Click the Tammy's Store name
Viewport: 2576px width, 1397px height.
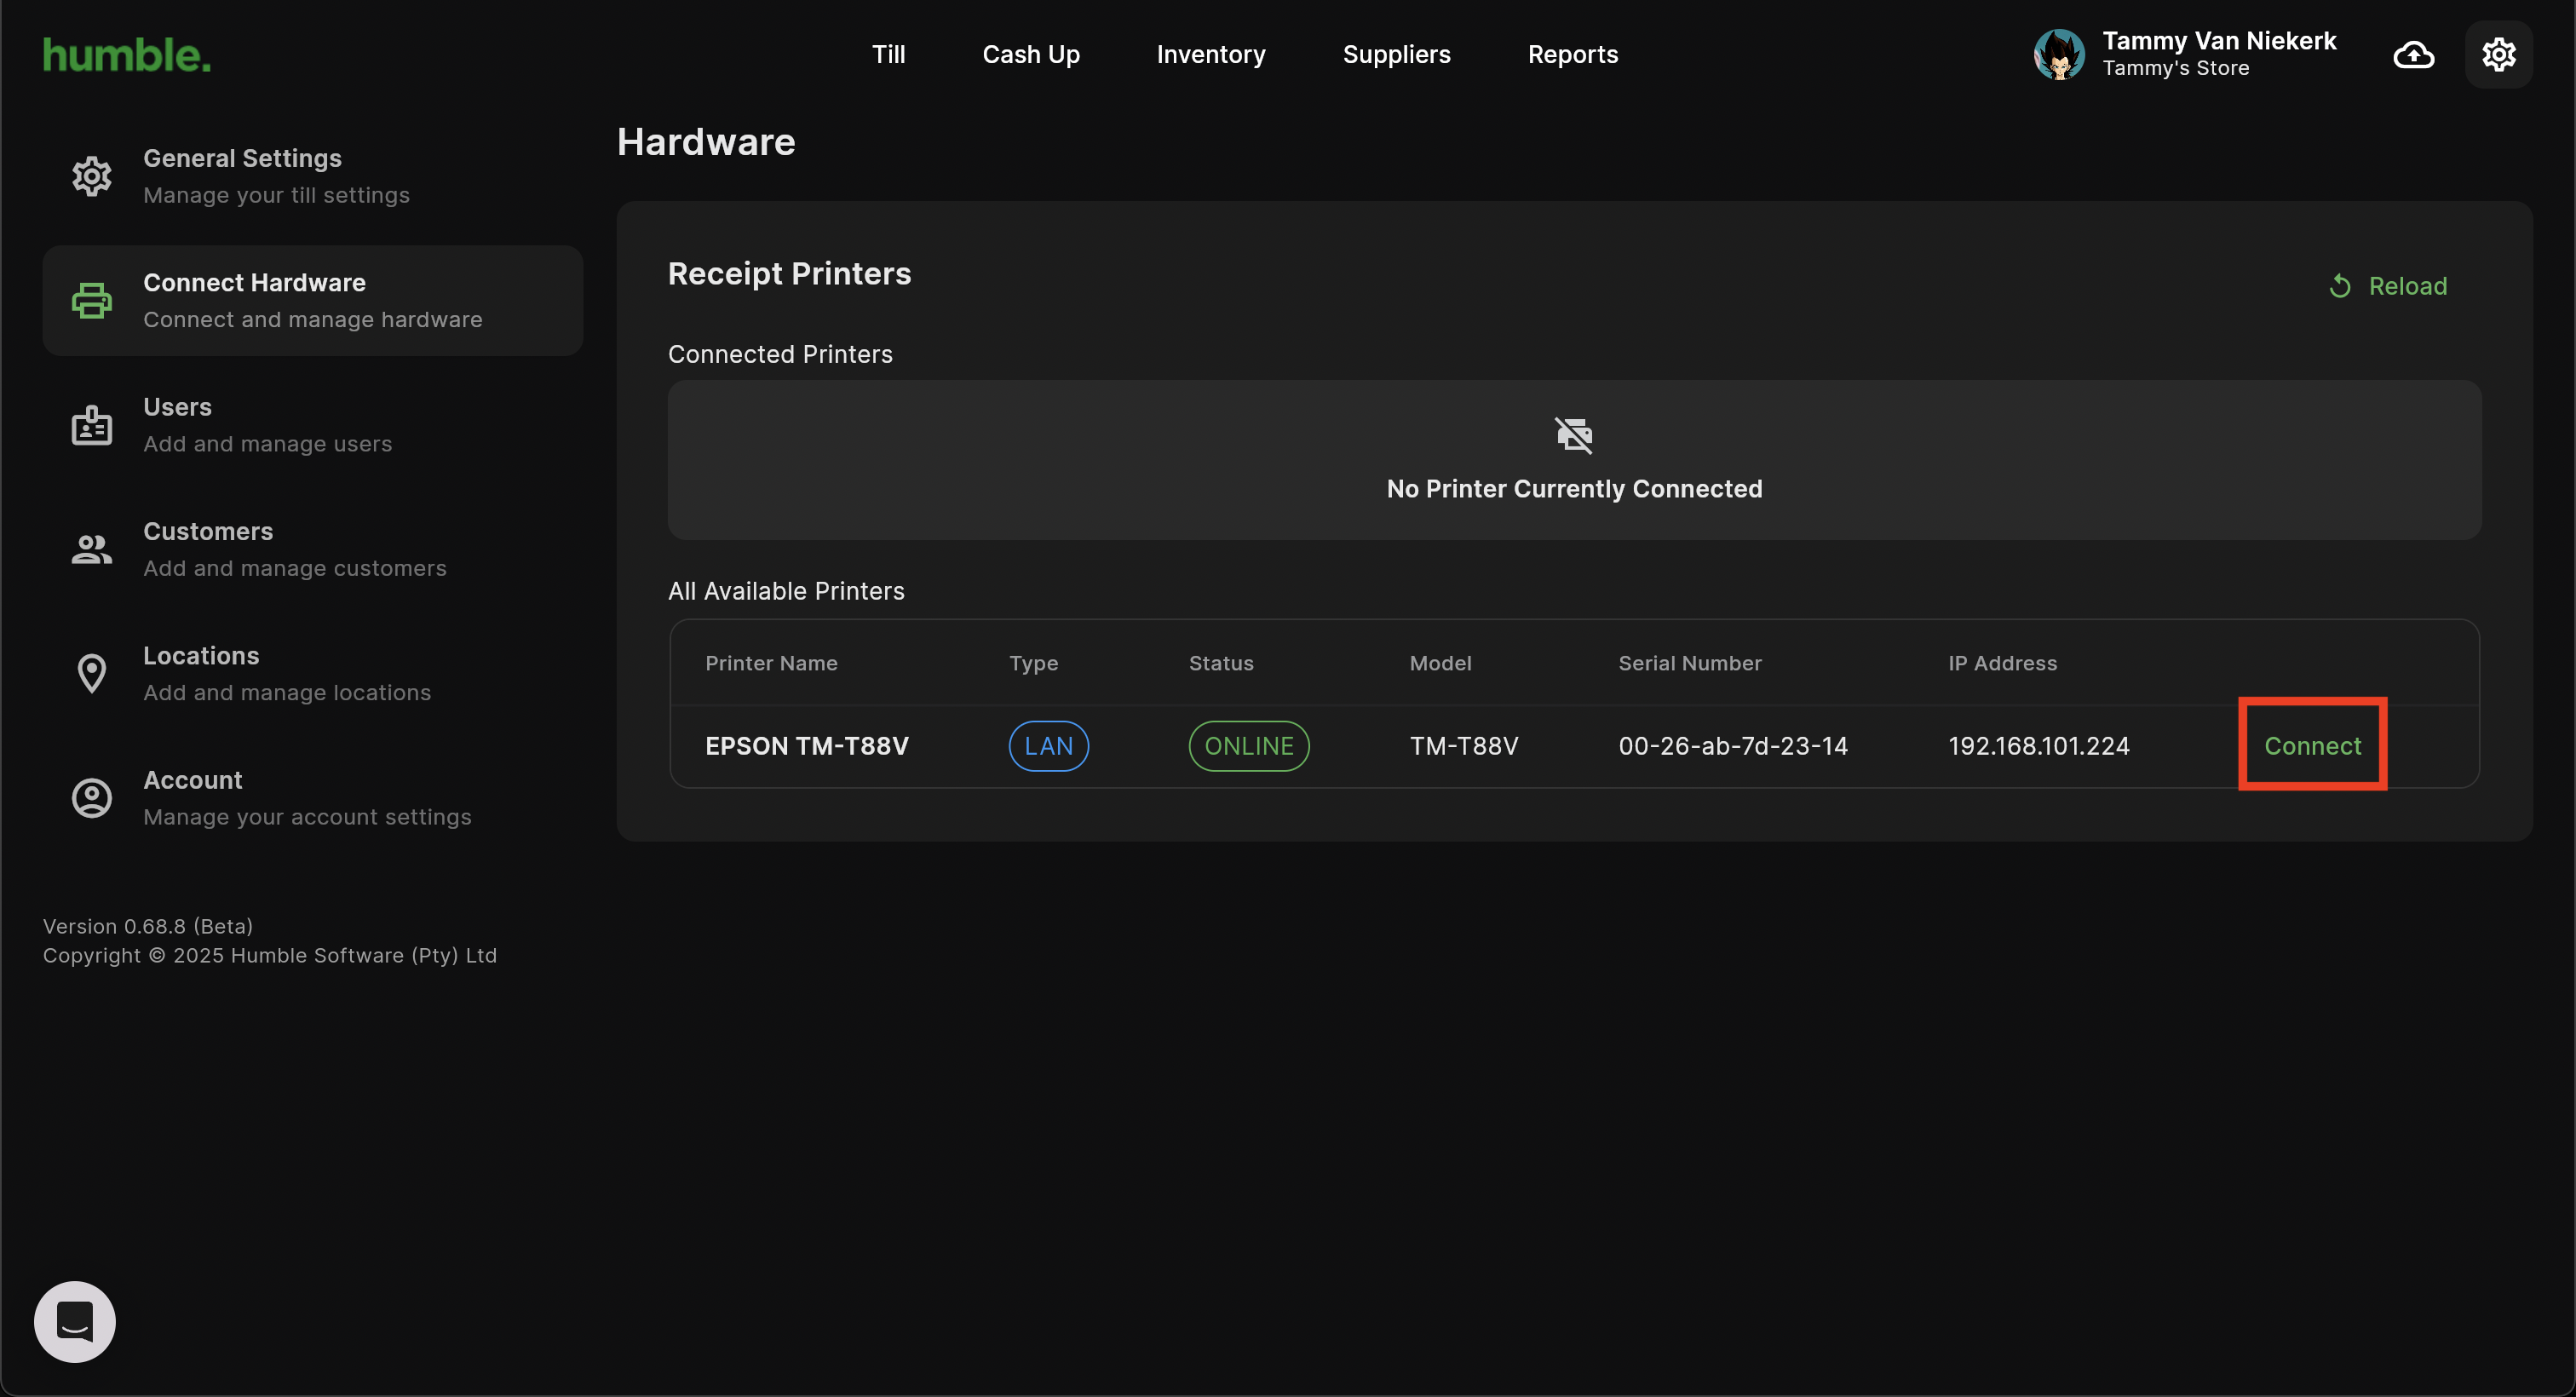2175,68
